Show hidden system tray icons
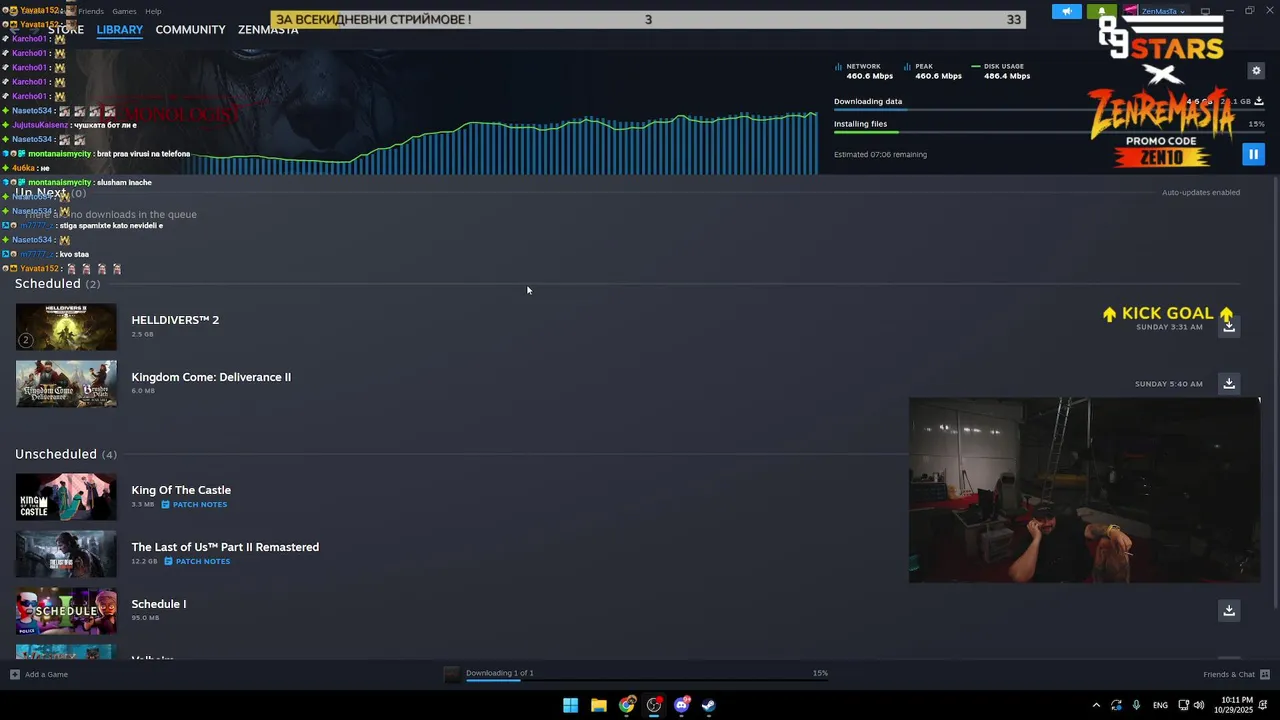Image resolution: width=1280 pixels, height=720 pixels. [1096, 705]
